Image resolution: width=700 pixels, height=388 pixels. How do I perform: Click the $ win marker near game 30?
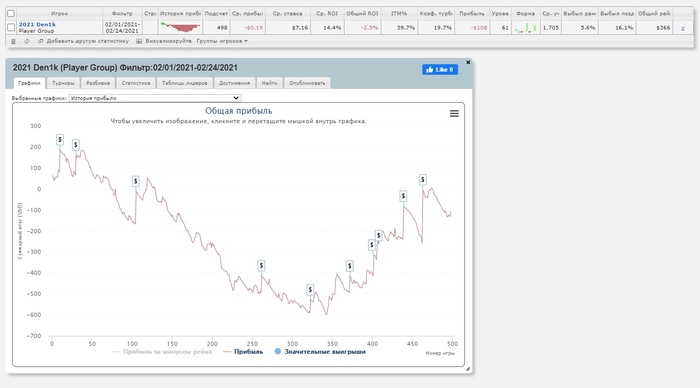(x=75, y=145)
